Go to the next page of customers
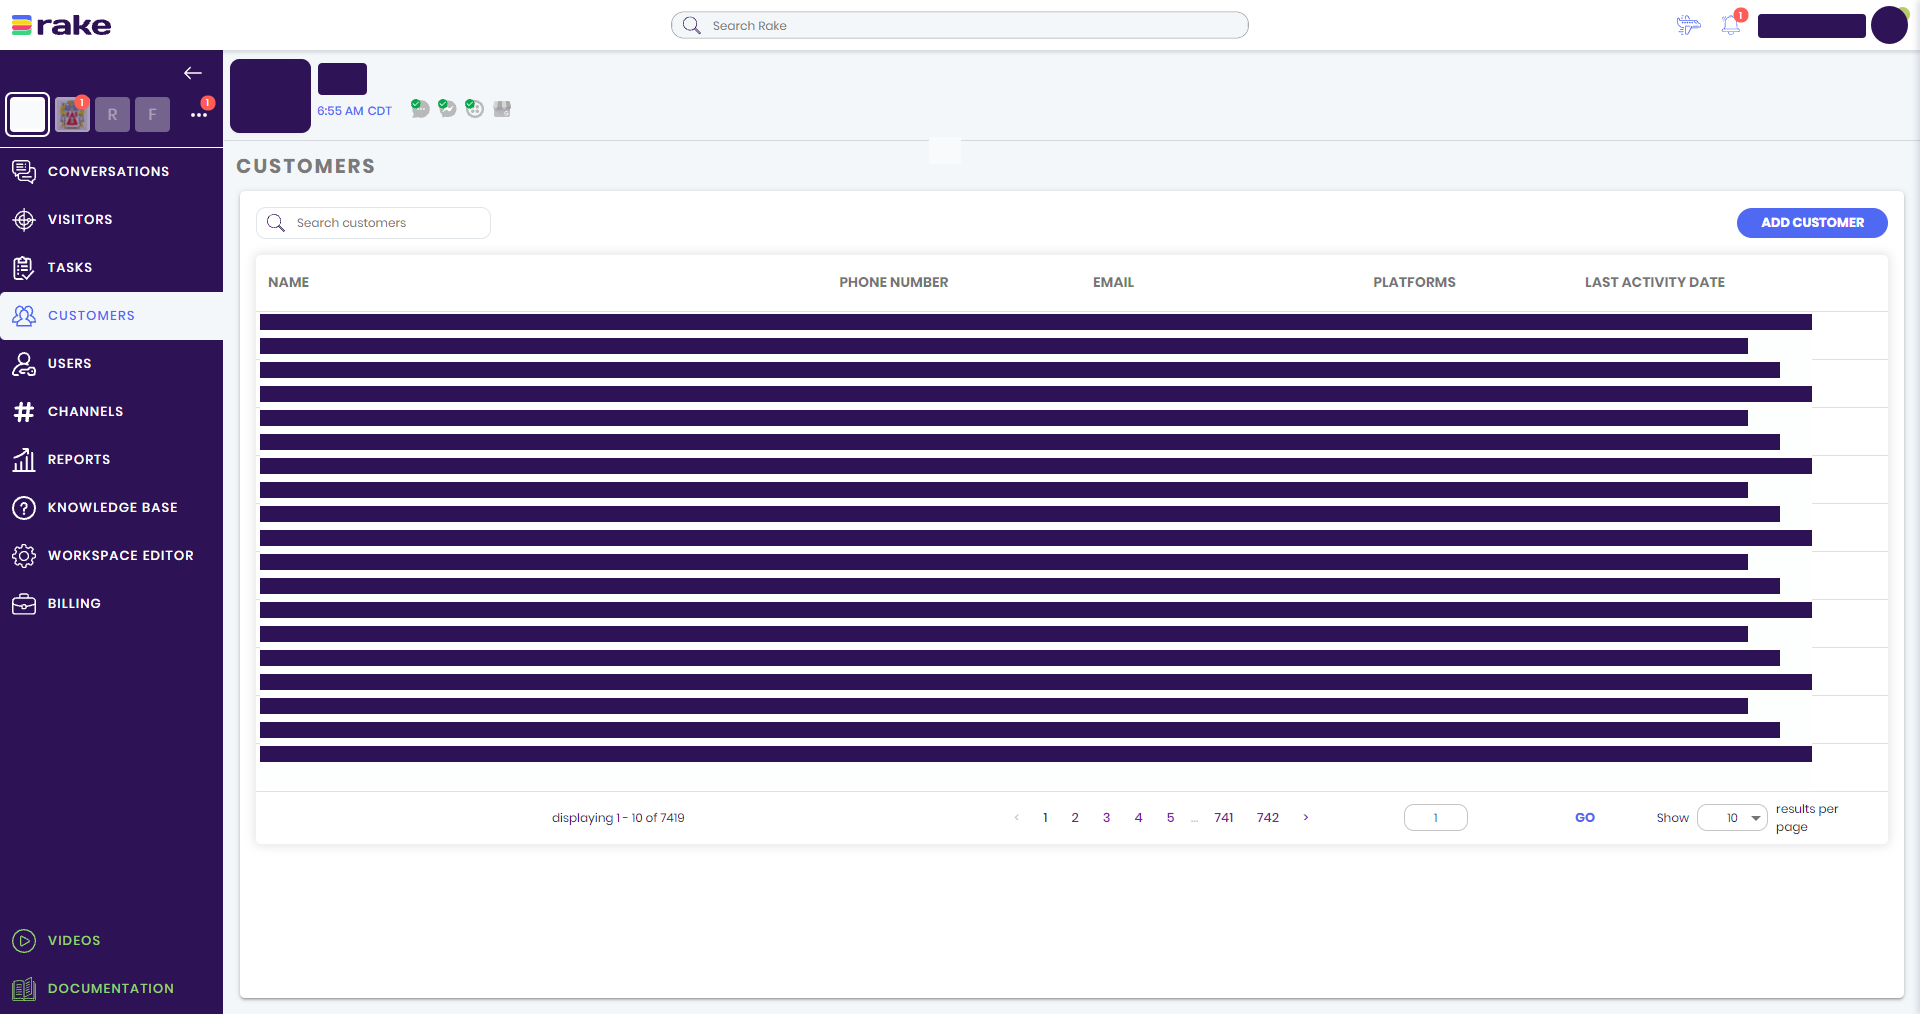The height and width of the screenshot is (1014, 1920). pos(1306,818)
